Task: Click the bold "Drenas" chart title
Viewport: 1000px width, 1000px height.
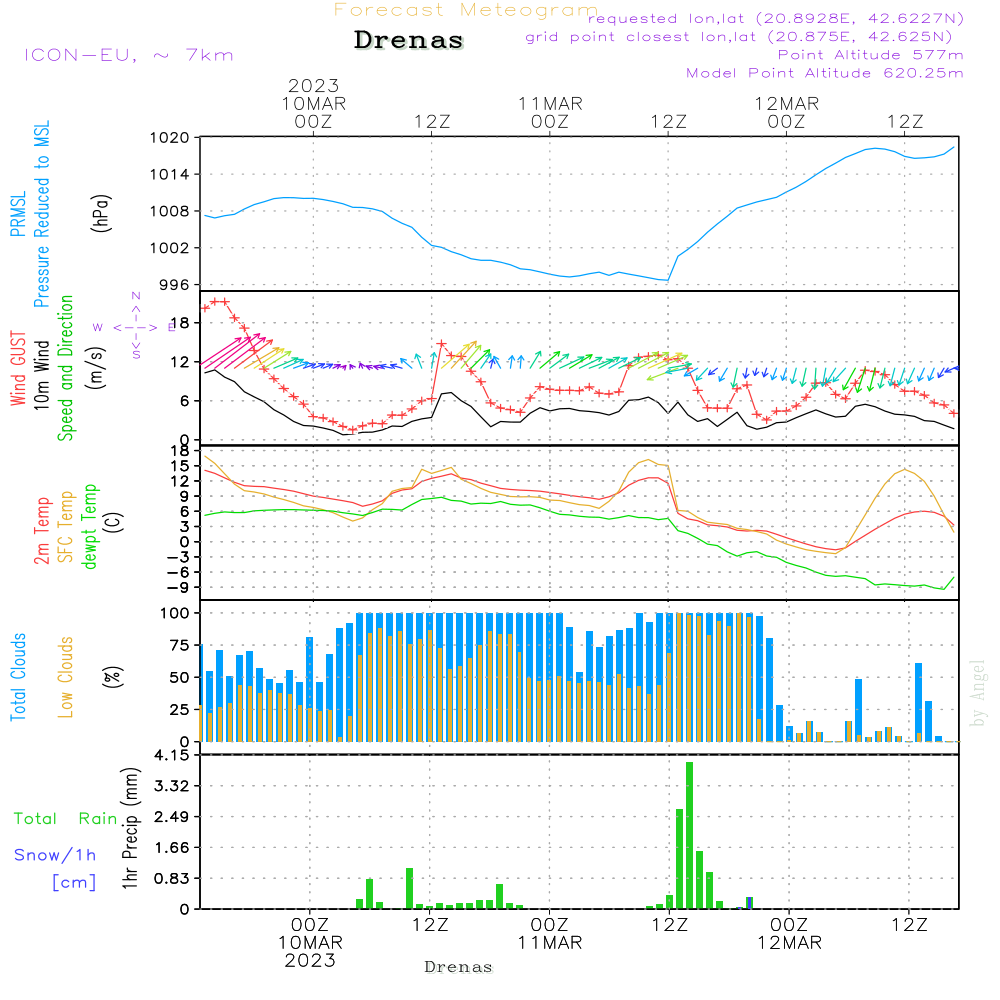Action: (409, 41)
